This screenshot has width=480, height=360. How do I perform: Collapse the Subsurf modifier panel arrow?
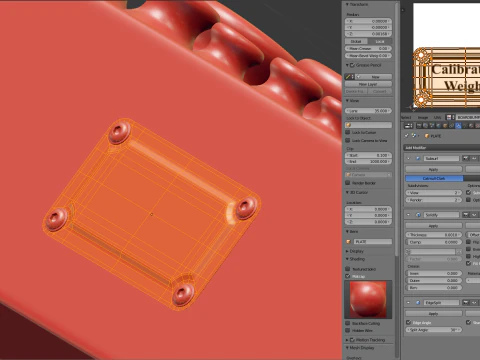coord(408,158)
